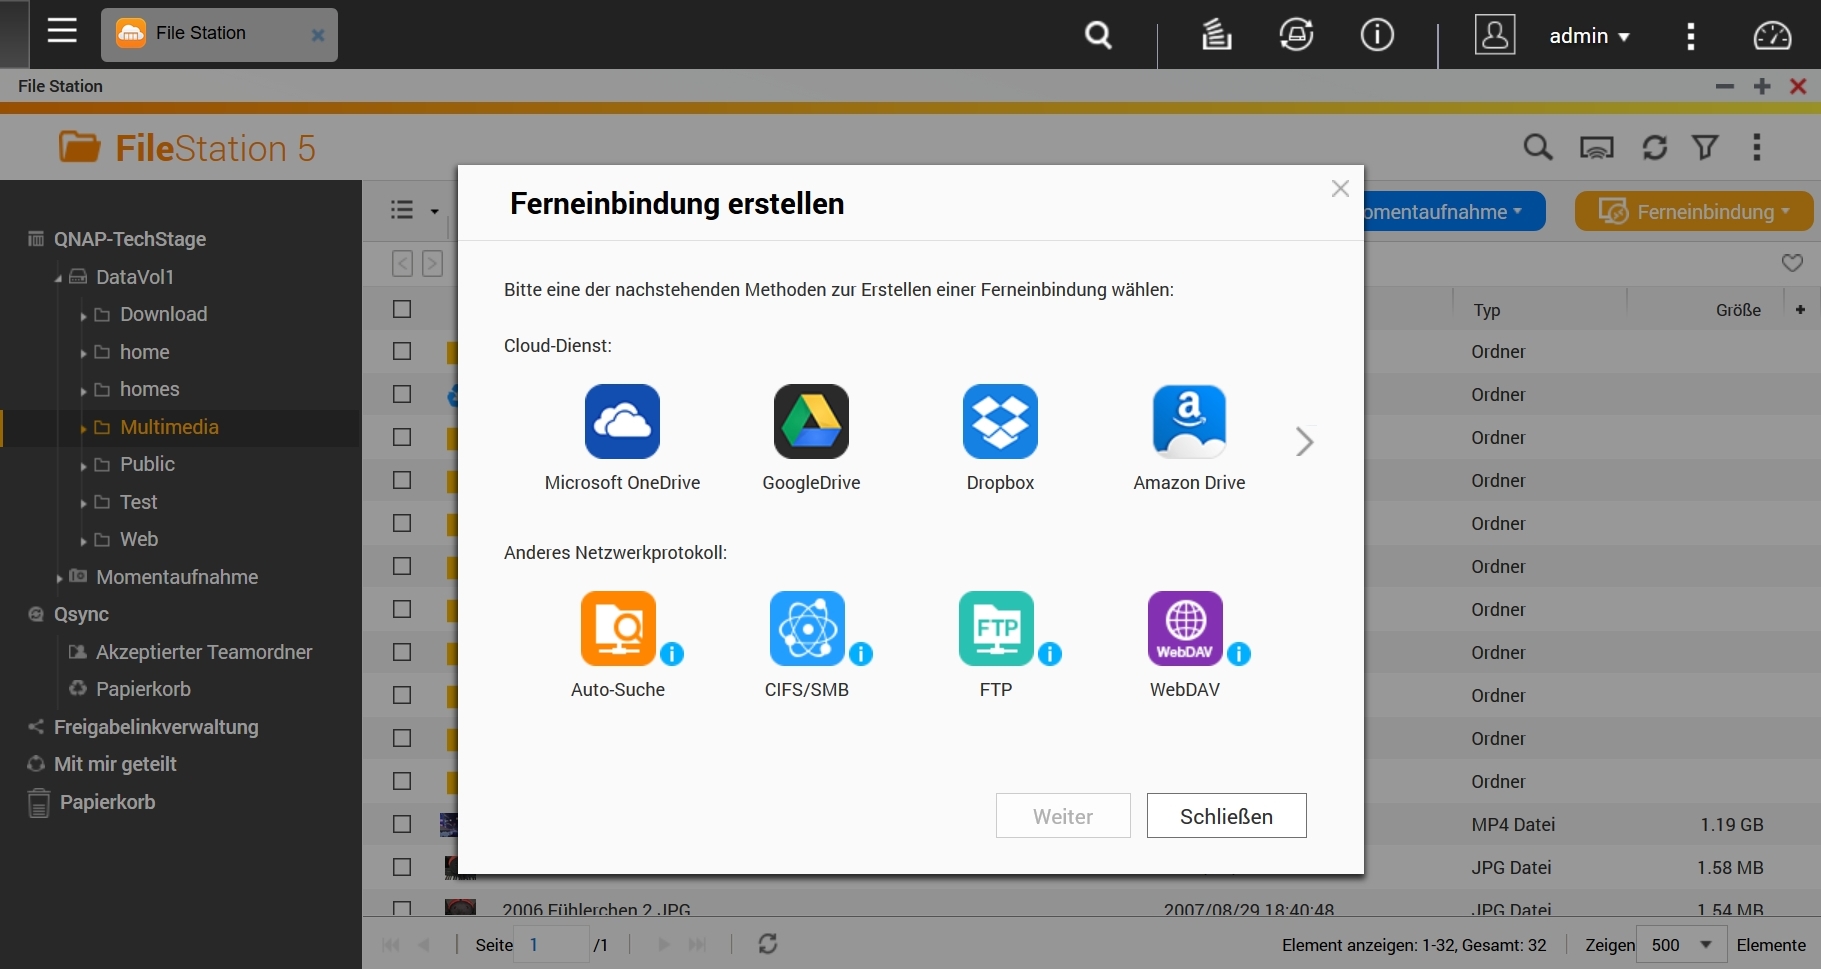Image resolution: width=1821 pixels, height=969 pixels.
Task: Collapse the DataVol1 tree node
Action: (58, 279)
